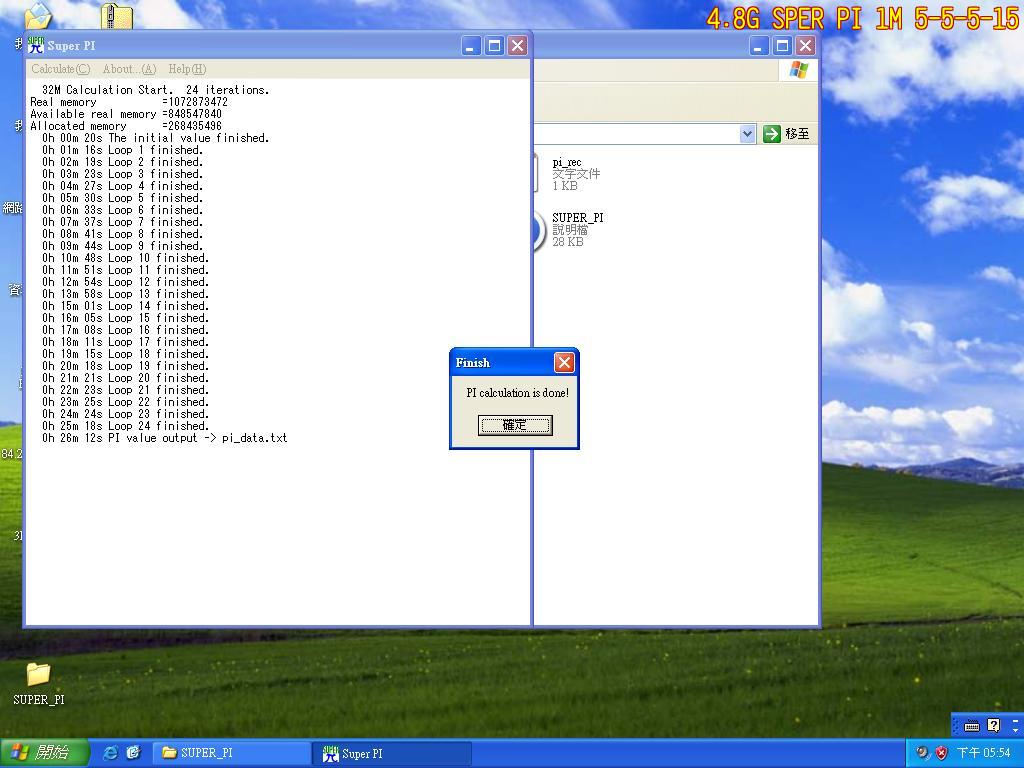Viewport: 1024px width, 768px height.
Task: Click the SUPER_PI help file icon
Action: click(x=539, y=231)
